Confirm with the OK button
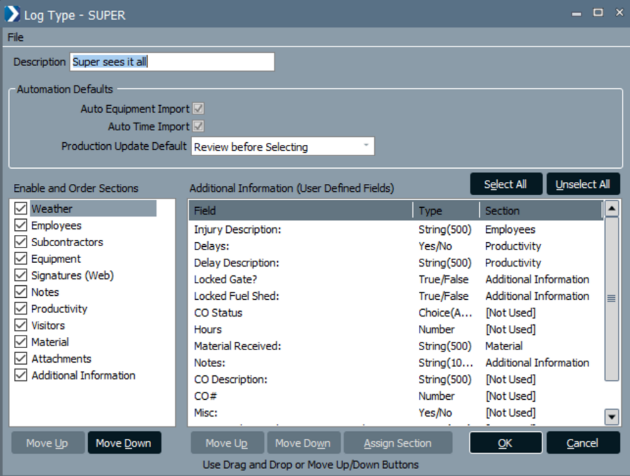Viewport: 630px width, 476px height. coord(506,443)
